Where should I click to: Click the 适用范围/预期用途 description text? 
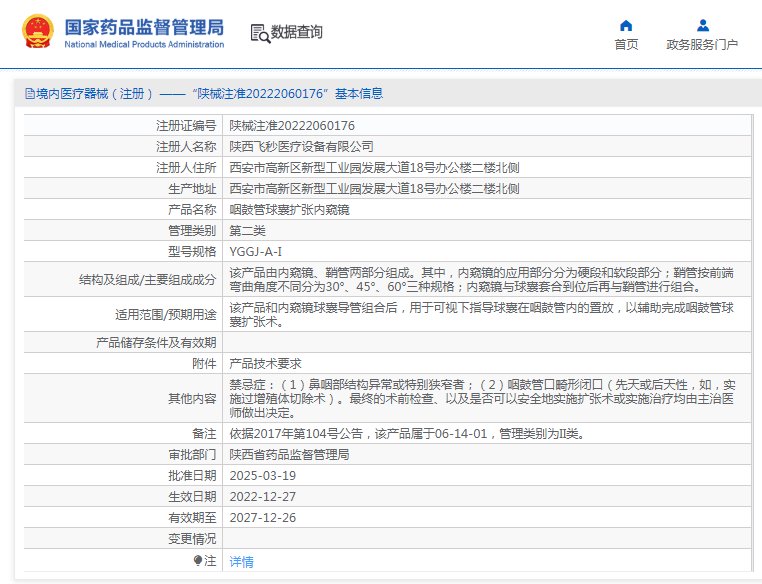coord(482,314)
